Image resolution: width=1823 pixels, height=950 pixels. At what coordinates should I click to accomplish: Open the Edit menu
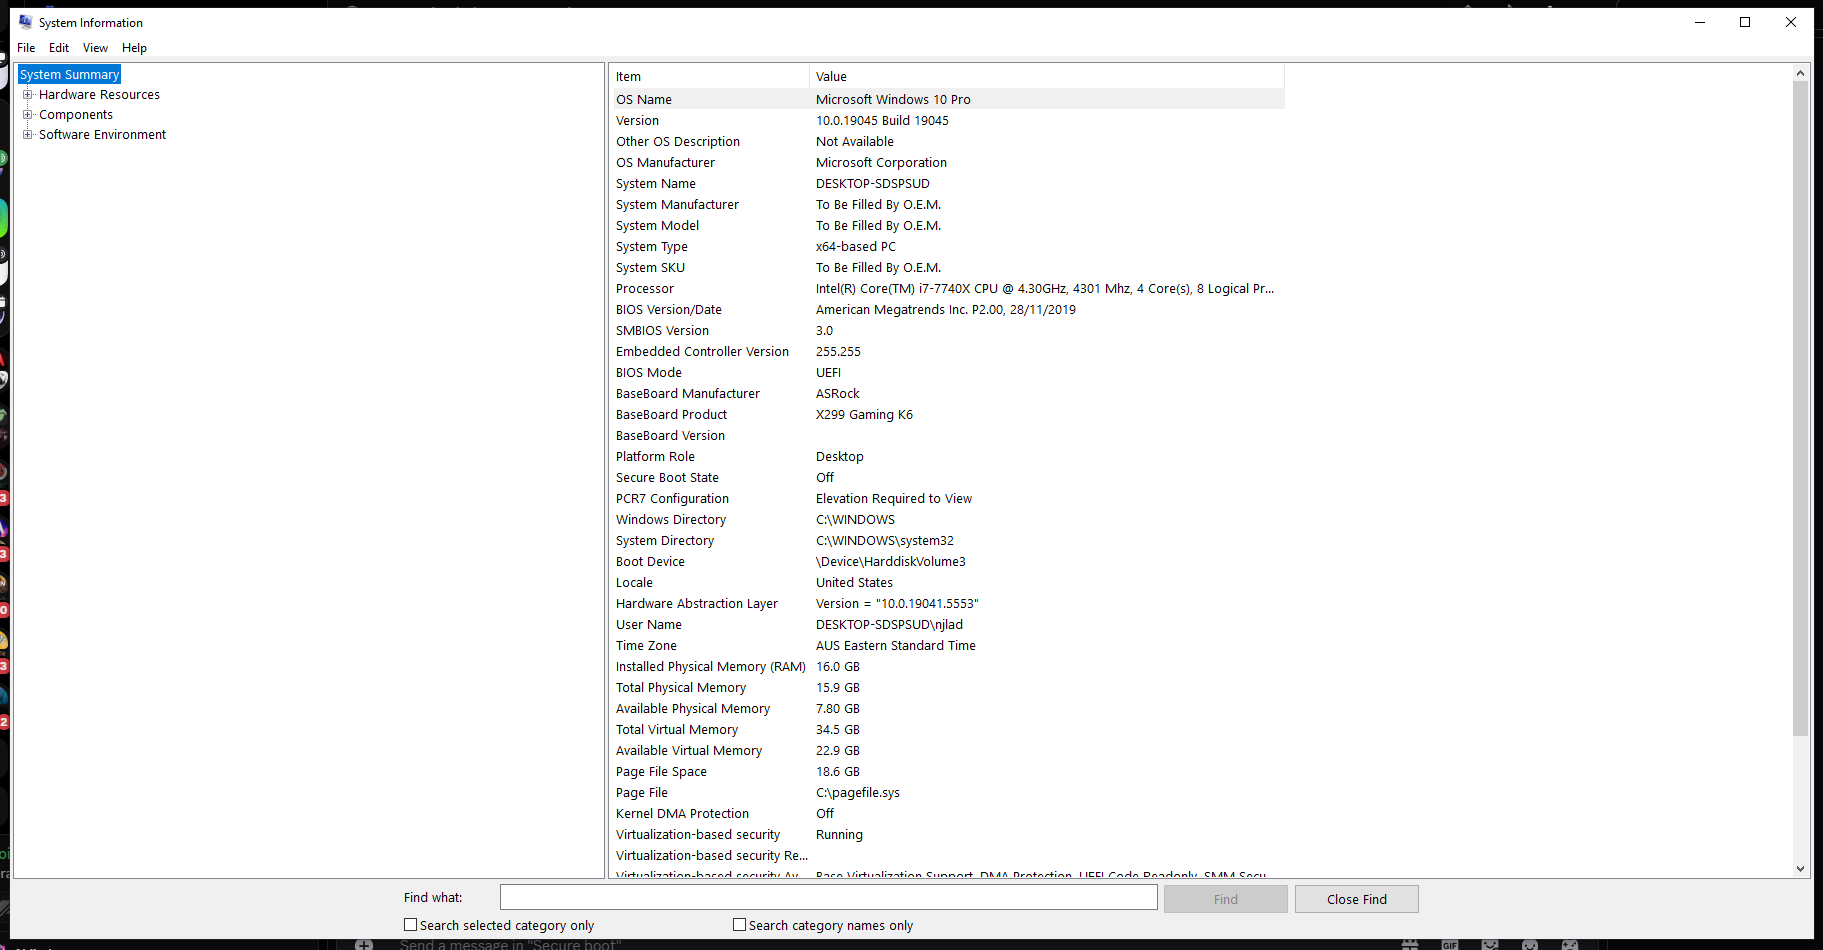pyautogui.click(x=59, y=48)
